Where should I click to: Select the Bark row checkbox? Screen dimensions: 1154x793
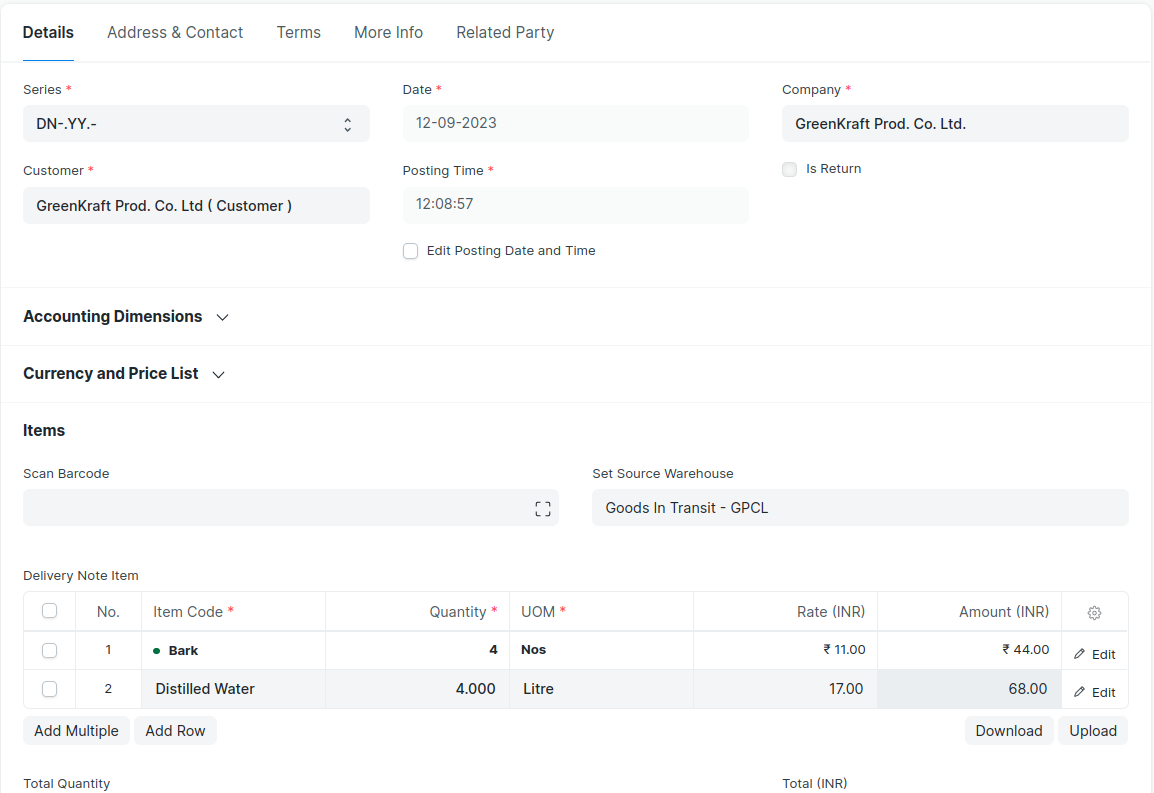coord(50,650)
